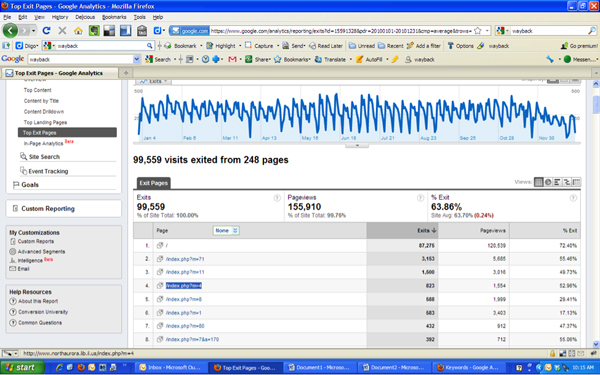The width and height of the screenshot is (600, 375).
Task: Open the 'None' dimension dropdown in Page column
Action: (x=226, y=230)
